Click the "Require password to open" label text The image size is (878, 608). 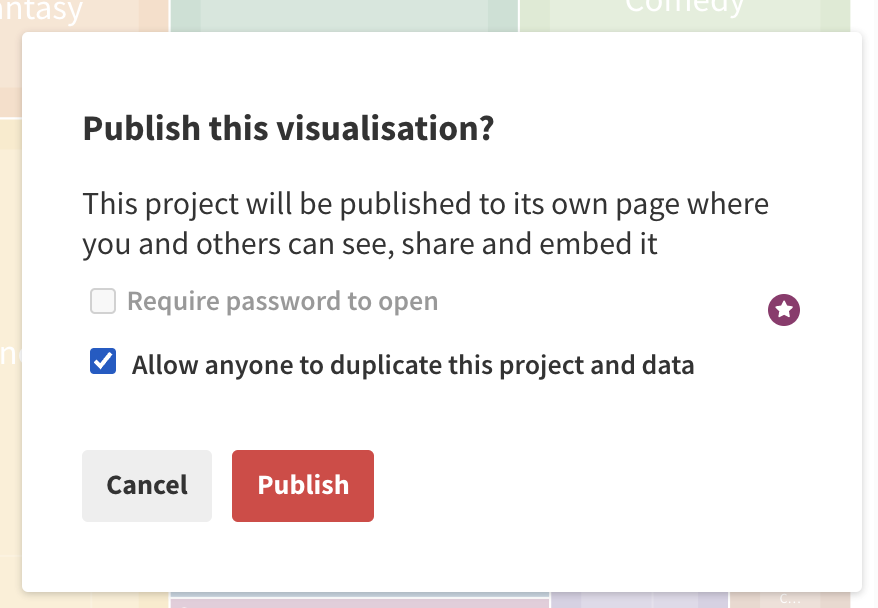click(x=283, y=301)
